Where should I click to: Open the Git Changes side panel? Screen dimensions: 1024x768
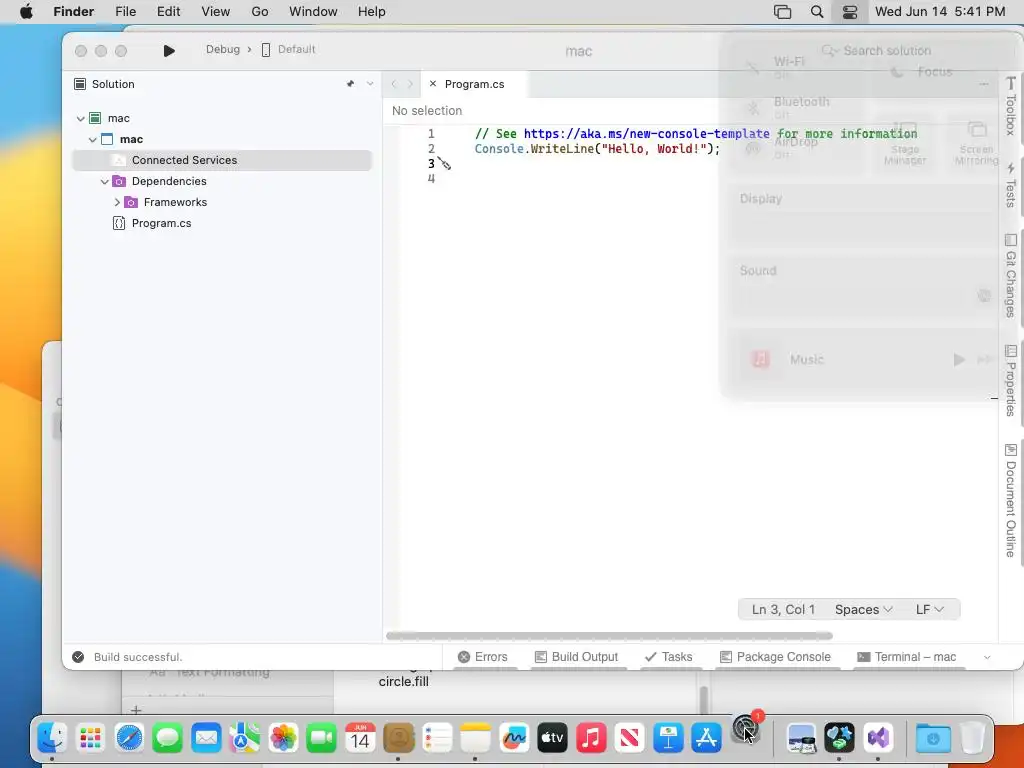1010,276
